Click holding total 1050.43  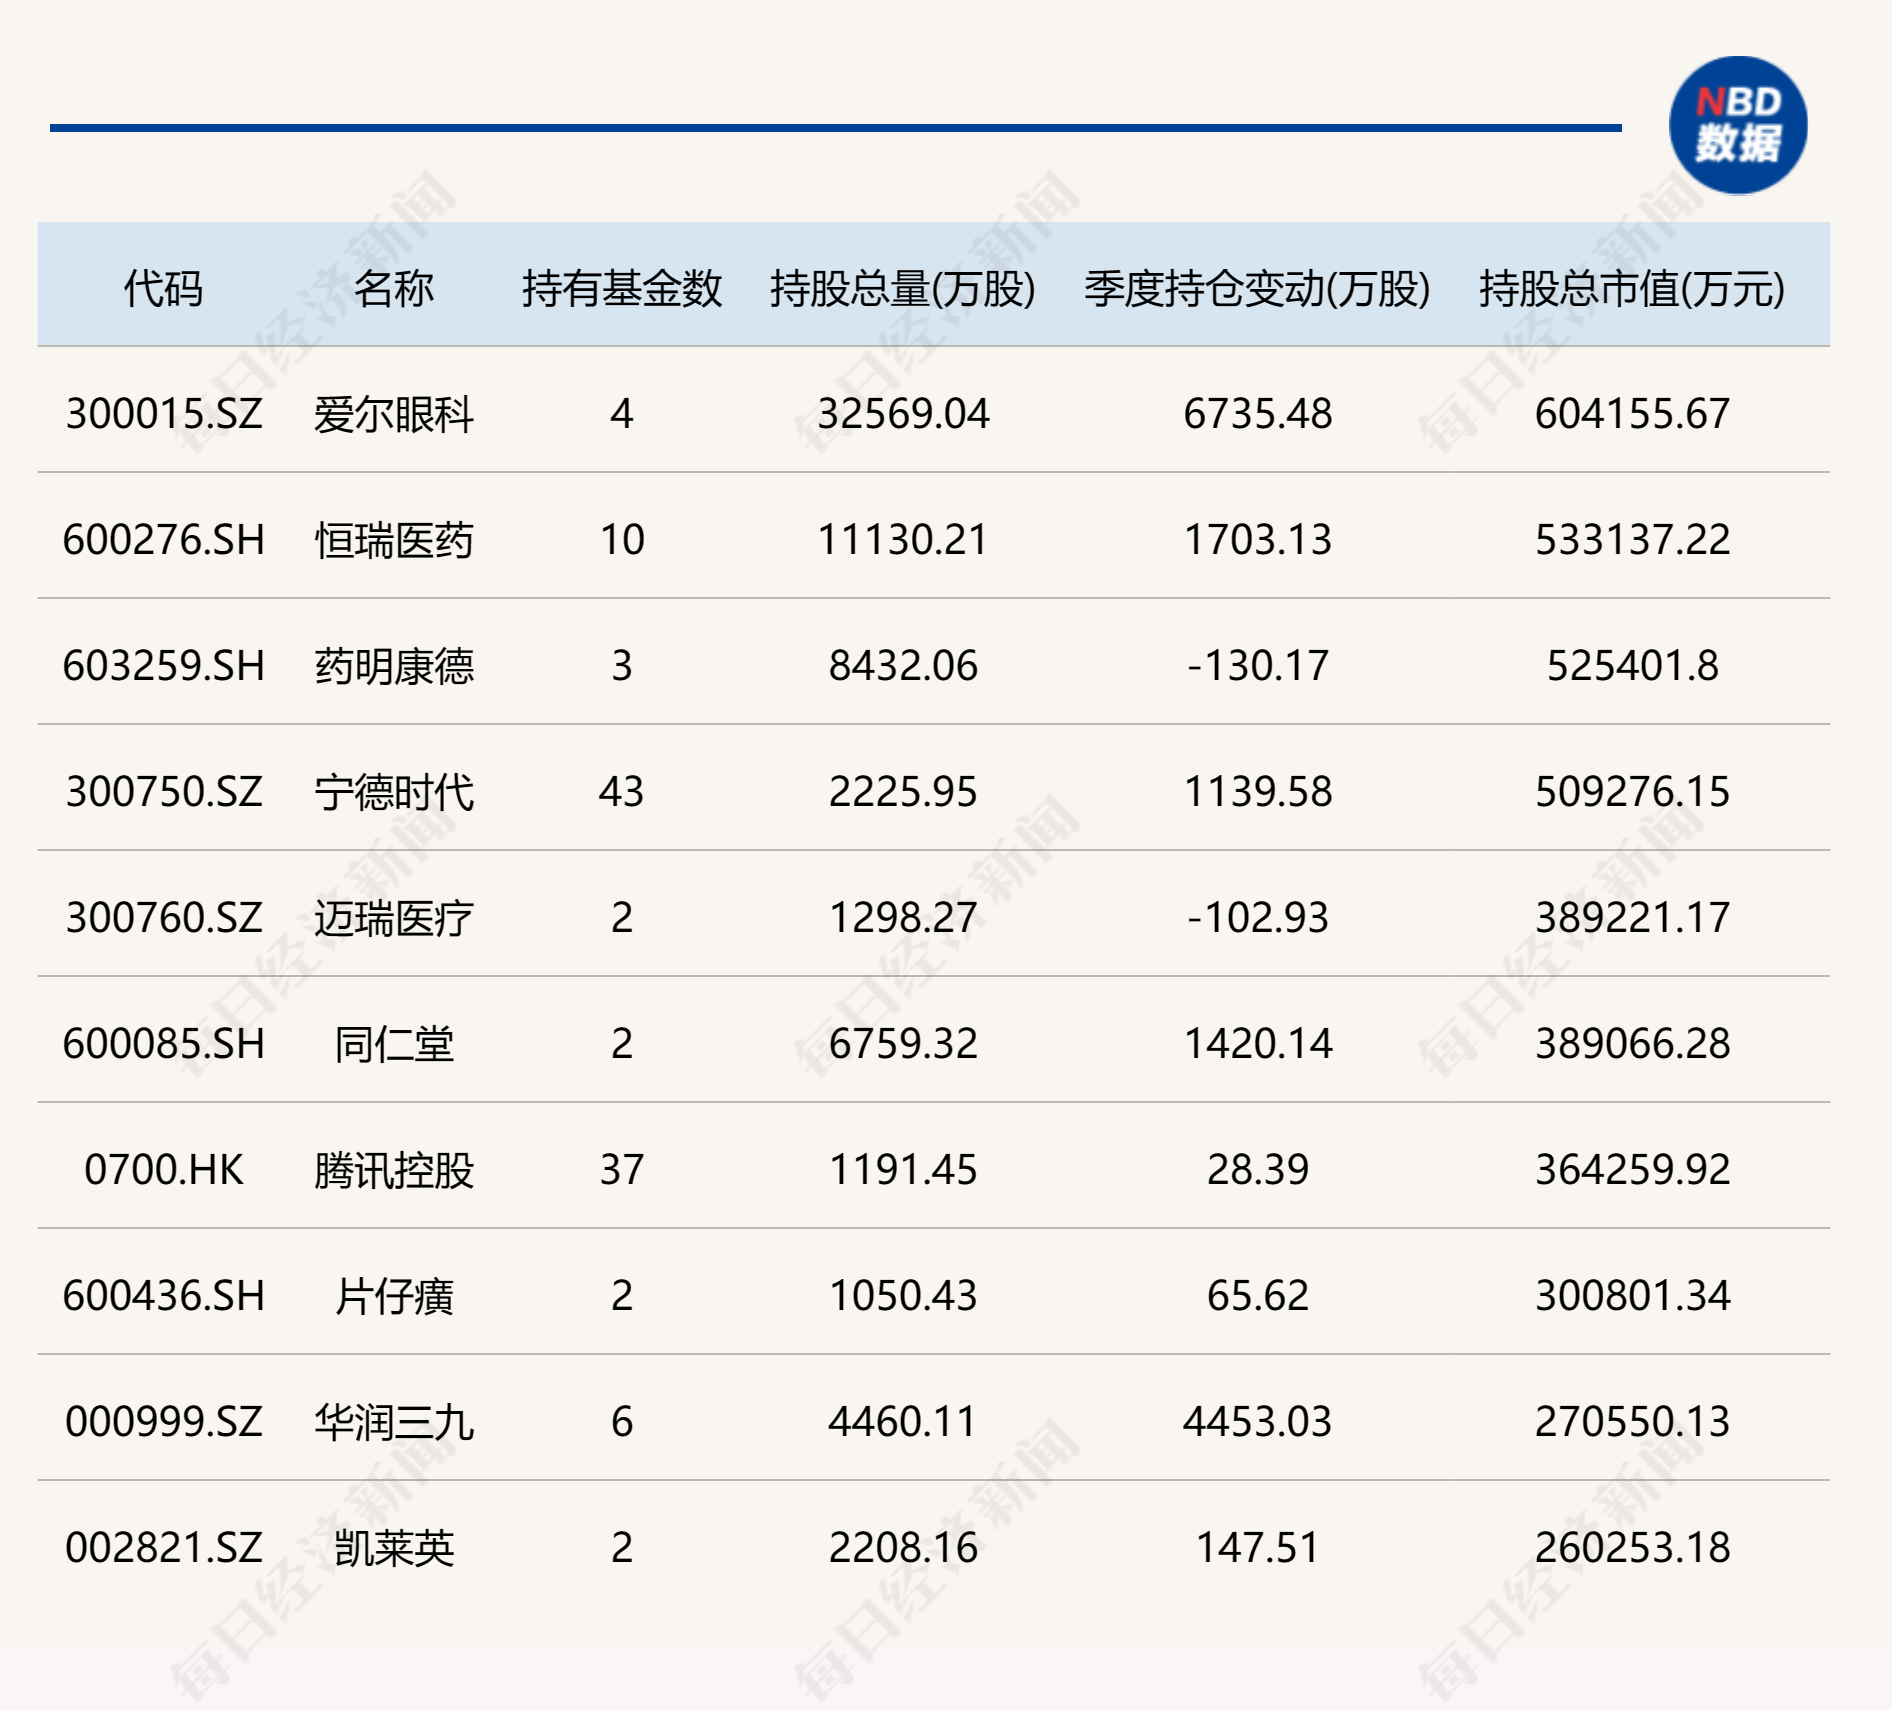pyautogui.click(x=903, y=1296)
